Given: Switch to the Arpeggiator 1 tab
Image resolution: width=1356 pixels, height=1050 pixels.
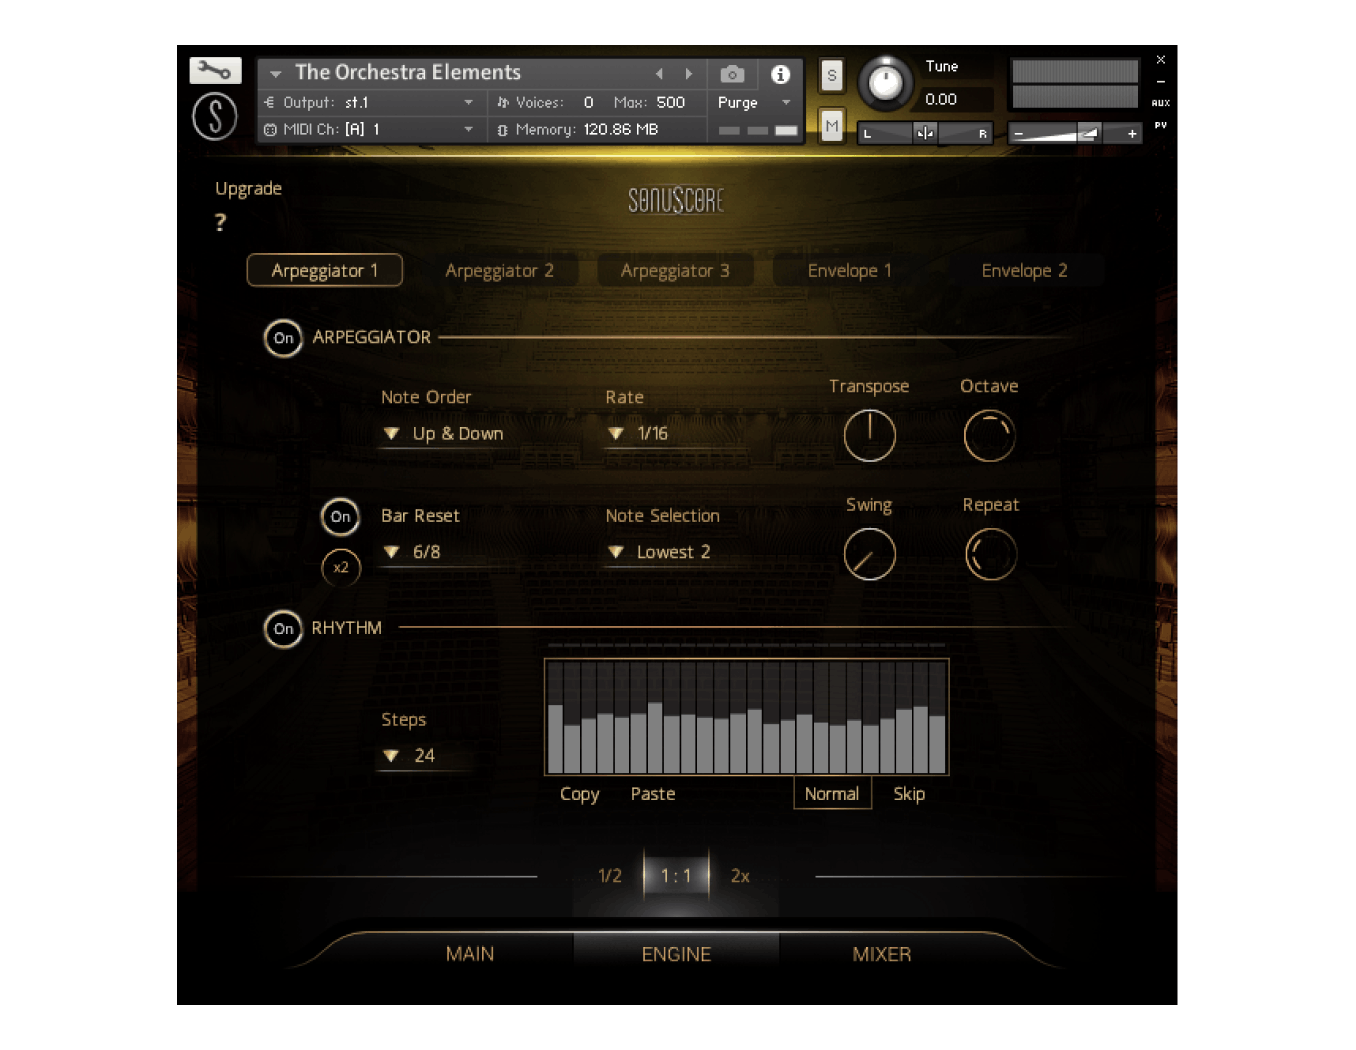Looking at the screenshot, I should tap(325, 270).
